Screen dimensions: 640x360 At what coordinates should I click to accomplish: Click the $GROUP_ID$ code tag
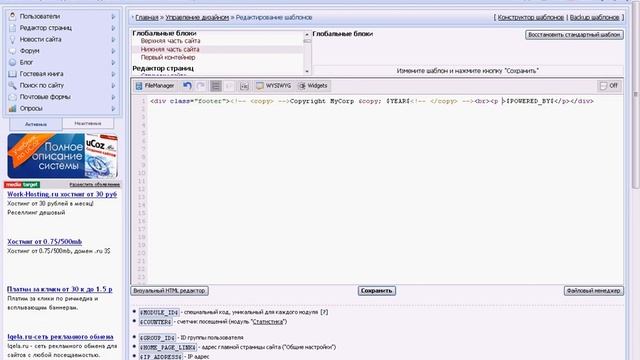click(x=157, y=338)
